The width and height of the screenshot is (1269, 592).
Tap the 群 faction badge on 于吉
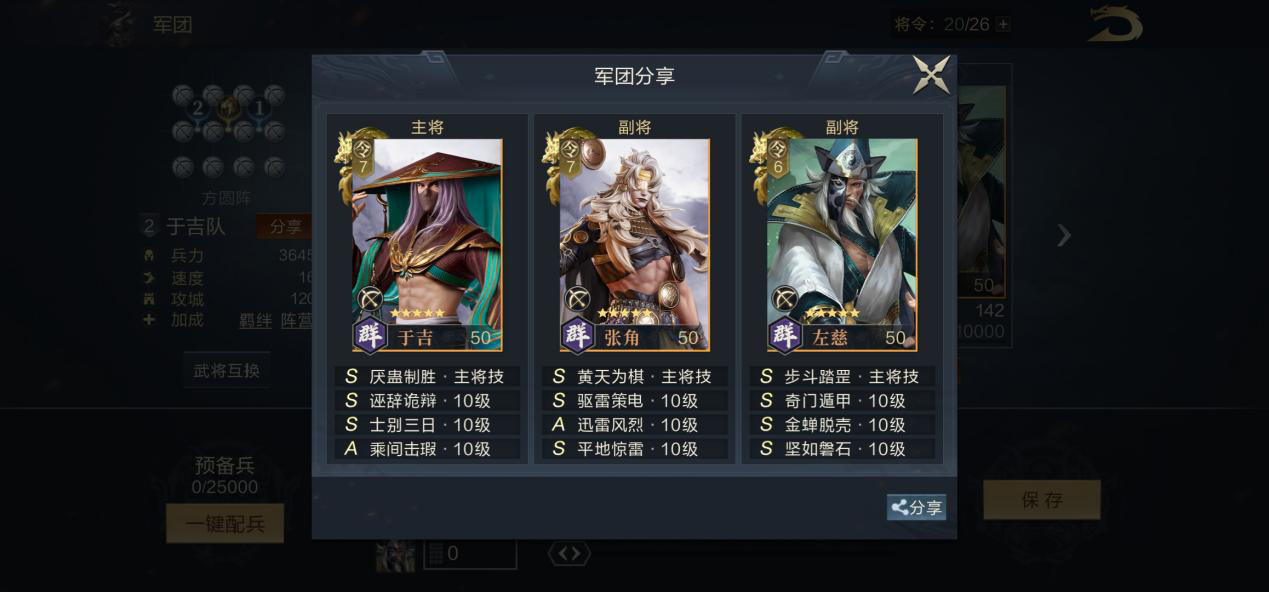tap(371, 335)
